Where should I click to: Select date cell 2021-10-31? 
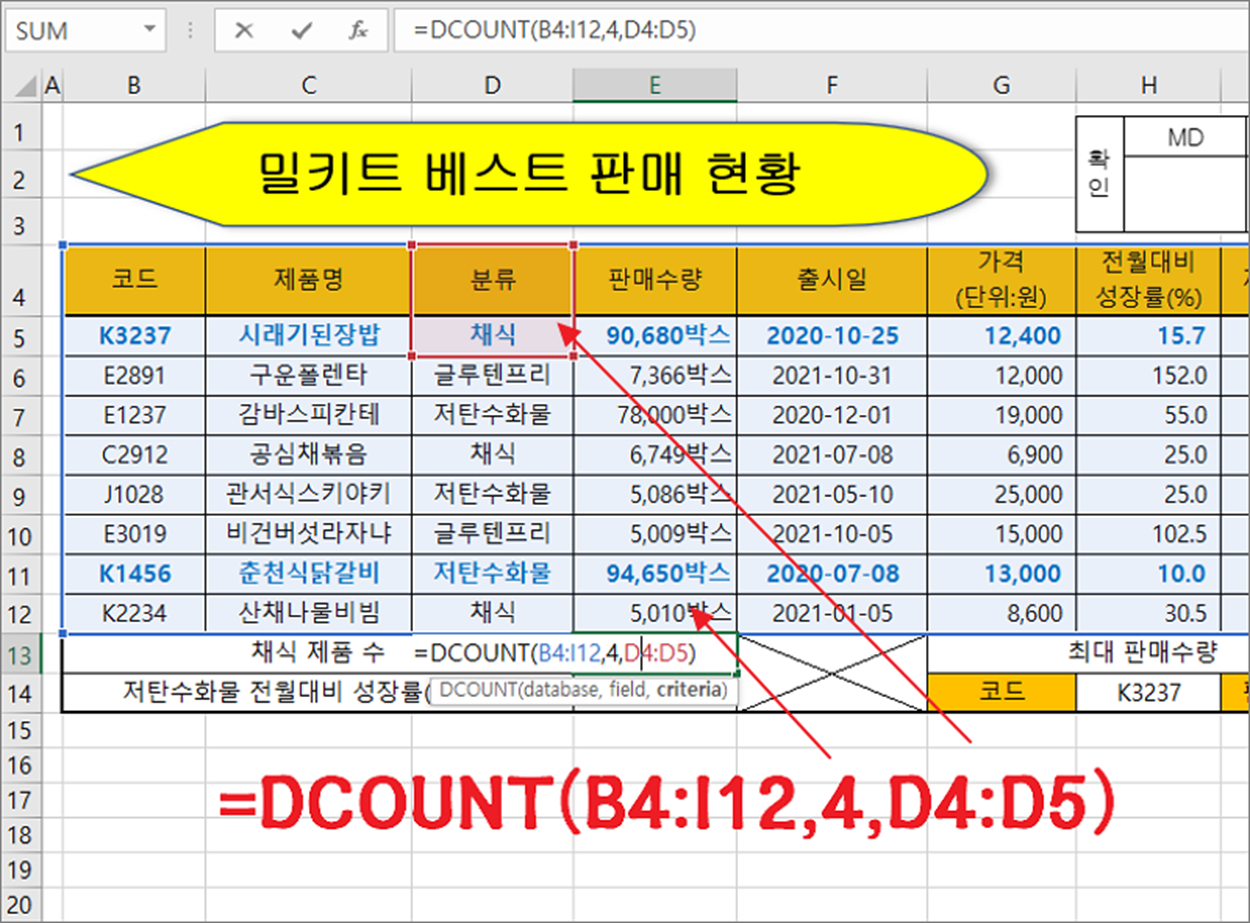point(832,376)
